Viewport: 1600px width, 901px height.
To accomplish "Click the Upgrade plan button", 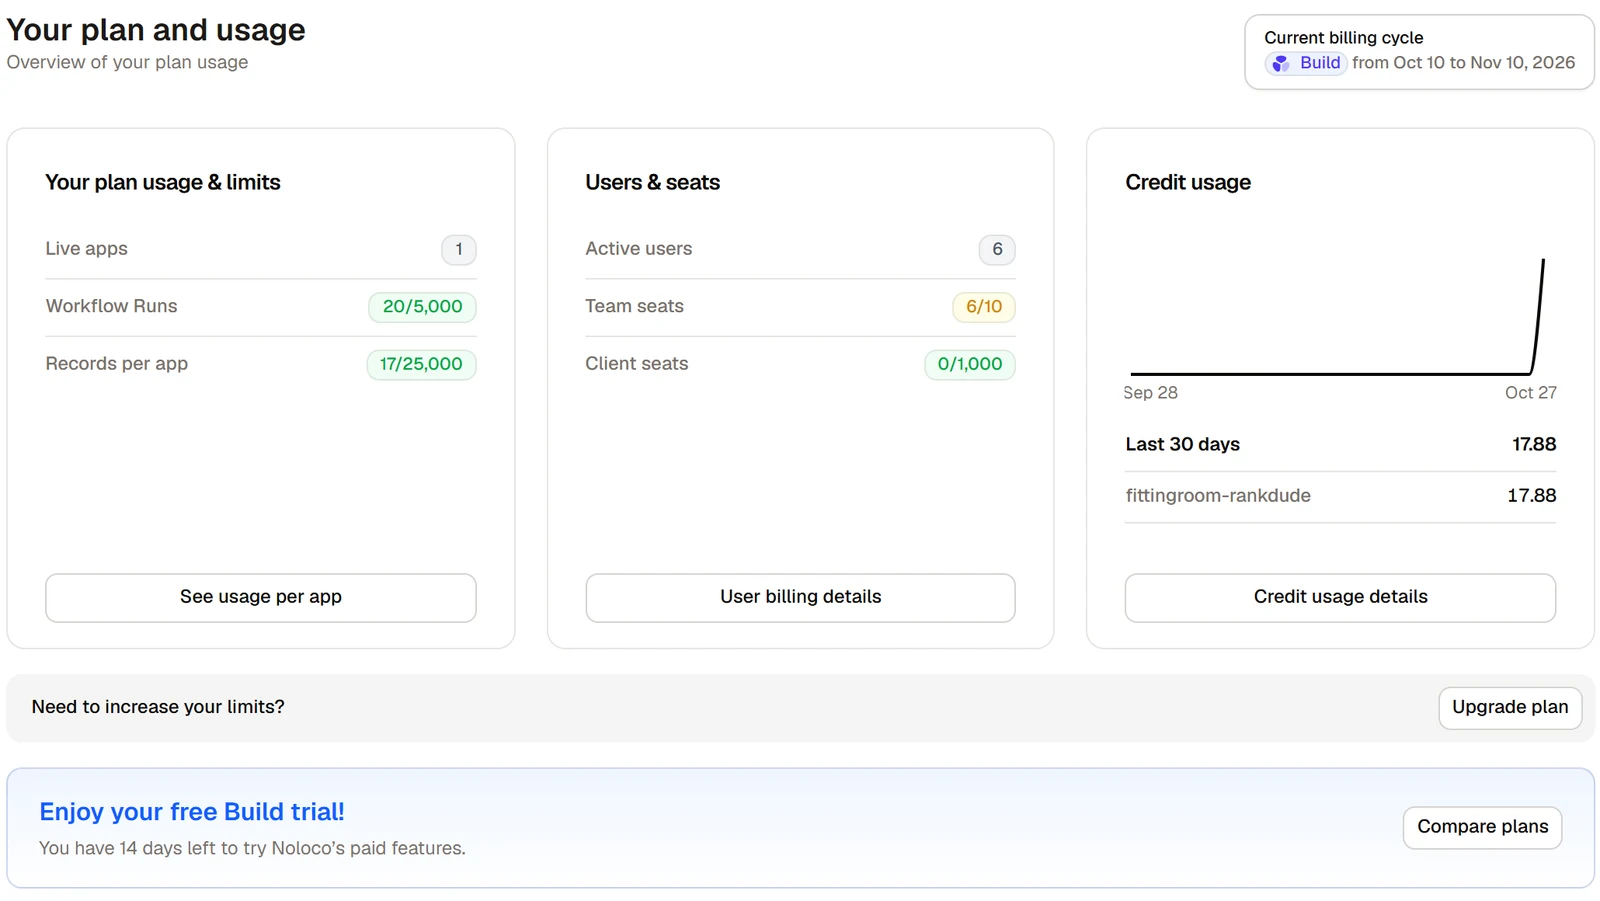I will tap(1510, 708).
